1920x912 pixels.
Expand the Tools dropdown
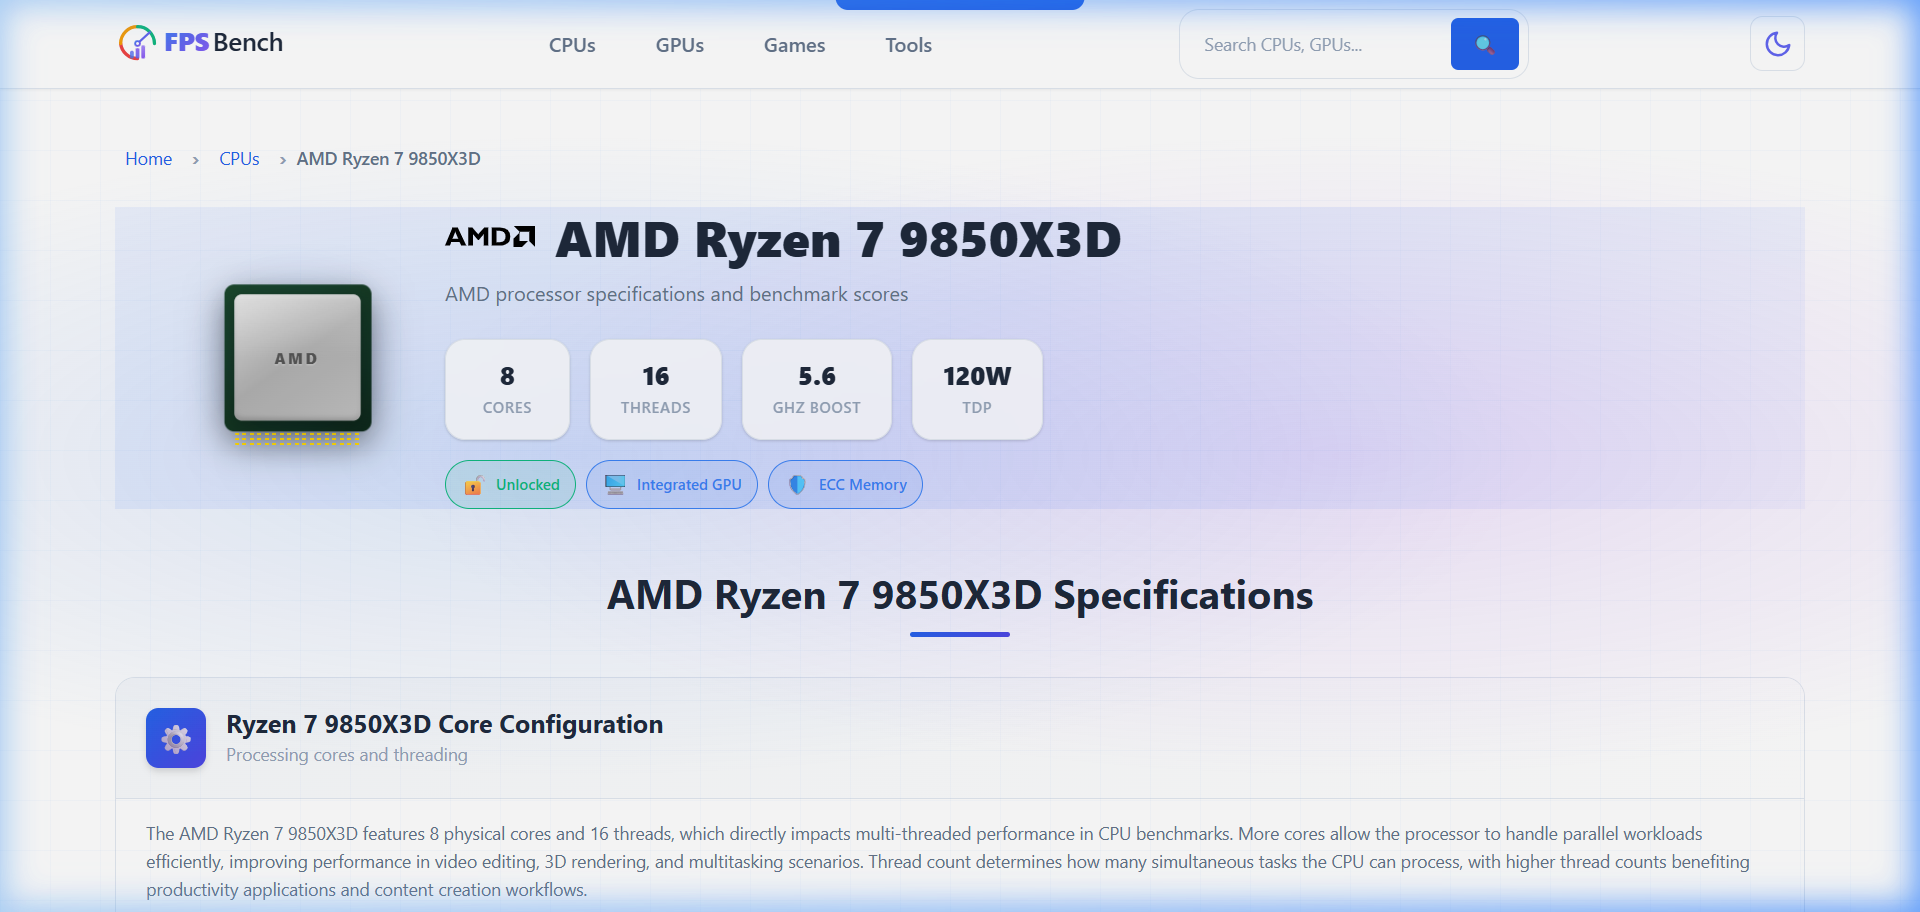[908, 45]
